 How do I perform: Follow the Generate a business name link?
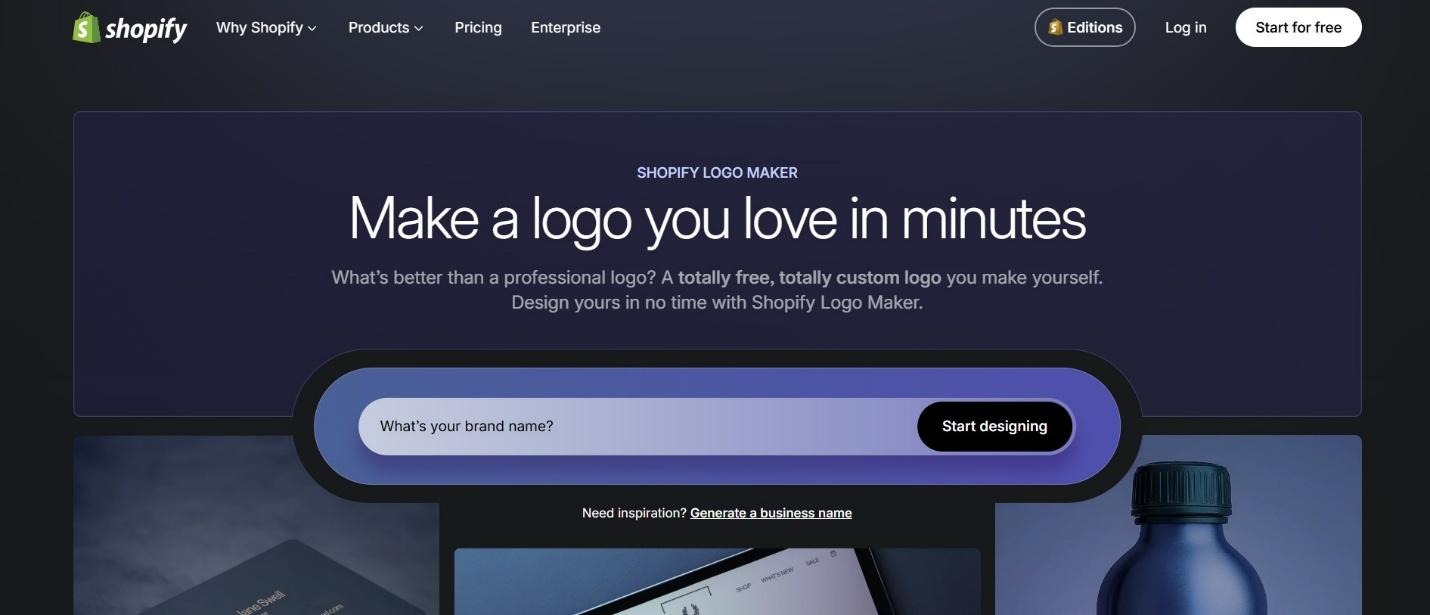point(771,513)
